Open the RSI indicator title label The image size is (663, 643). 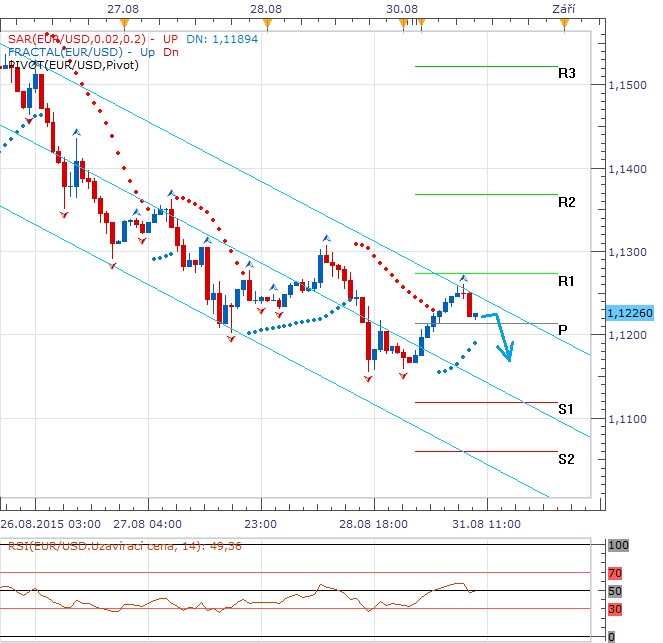click(x=100, y=546)
